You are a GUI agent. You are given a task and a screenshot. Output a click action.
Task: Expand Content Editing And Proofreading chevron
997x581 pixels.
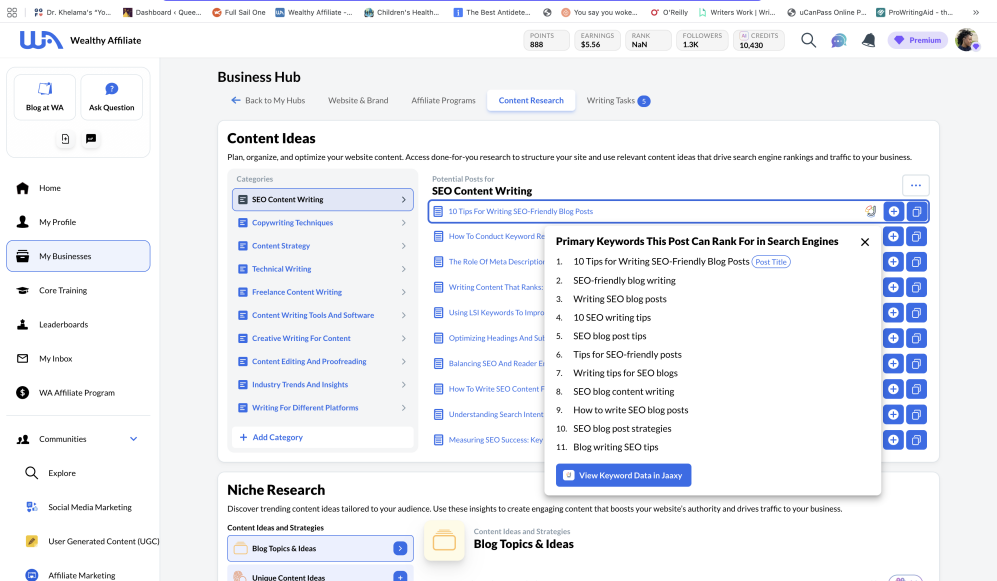(x=404, y=362)
